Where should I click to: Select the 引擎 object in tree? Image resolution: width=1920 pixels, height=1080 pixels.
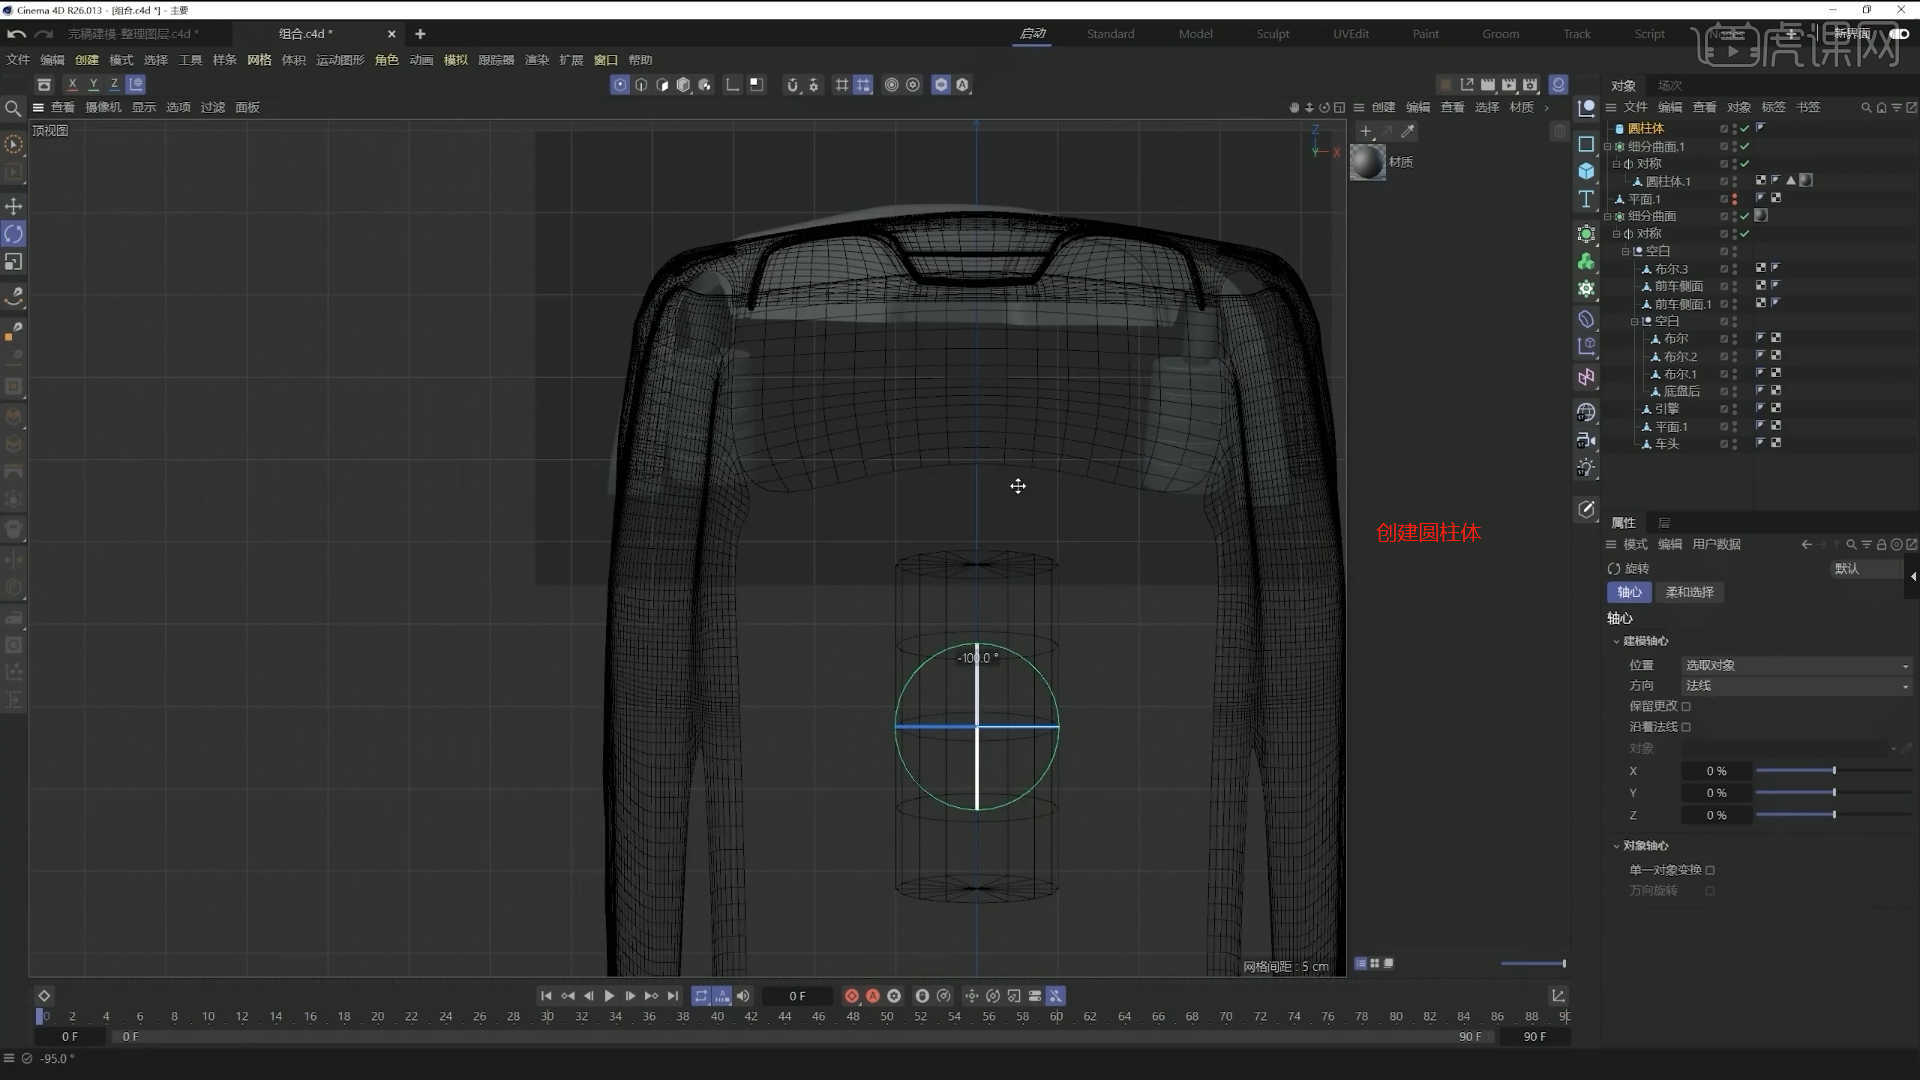(1666, 409)
